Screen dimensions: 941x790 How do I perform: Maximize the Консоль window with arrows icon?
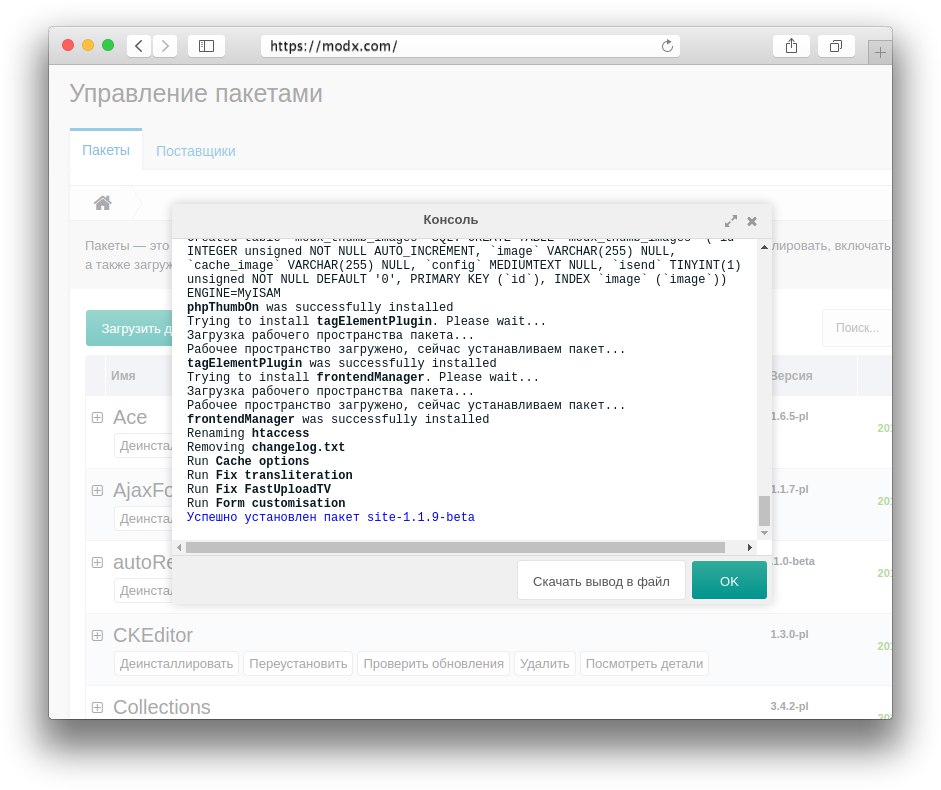pyautogui.click(x=730, y=221)
